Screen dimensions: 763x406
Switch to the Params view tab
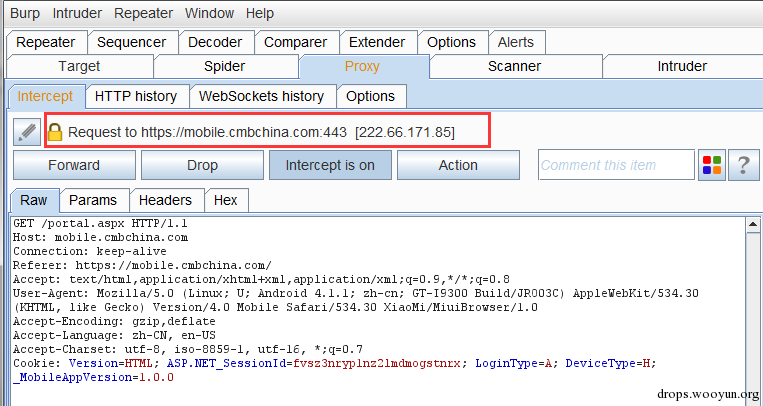tap(93, 201)
